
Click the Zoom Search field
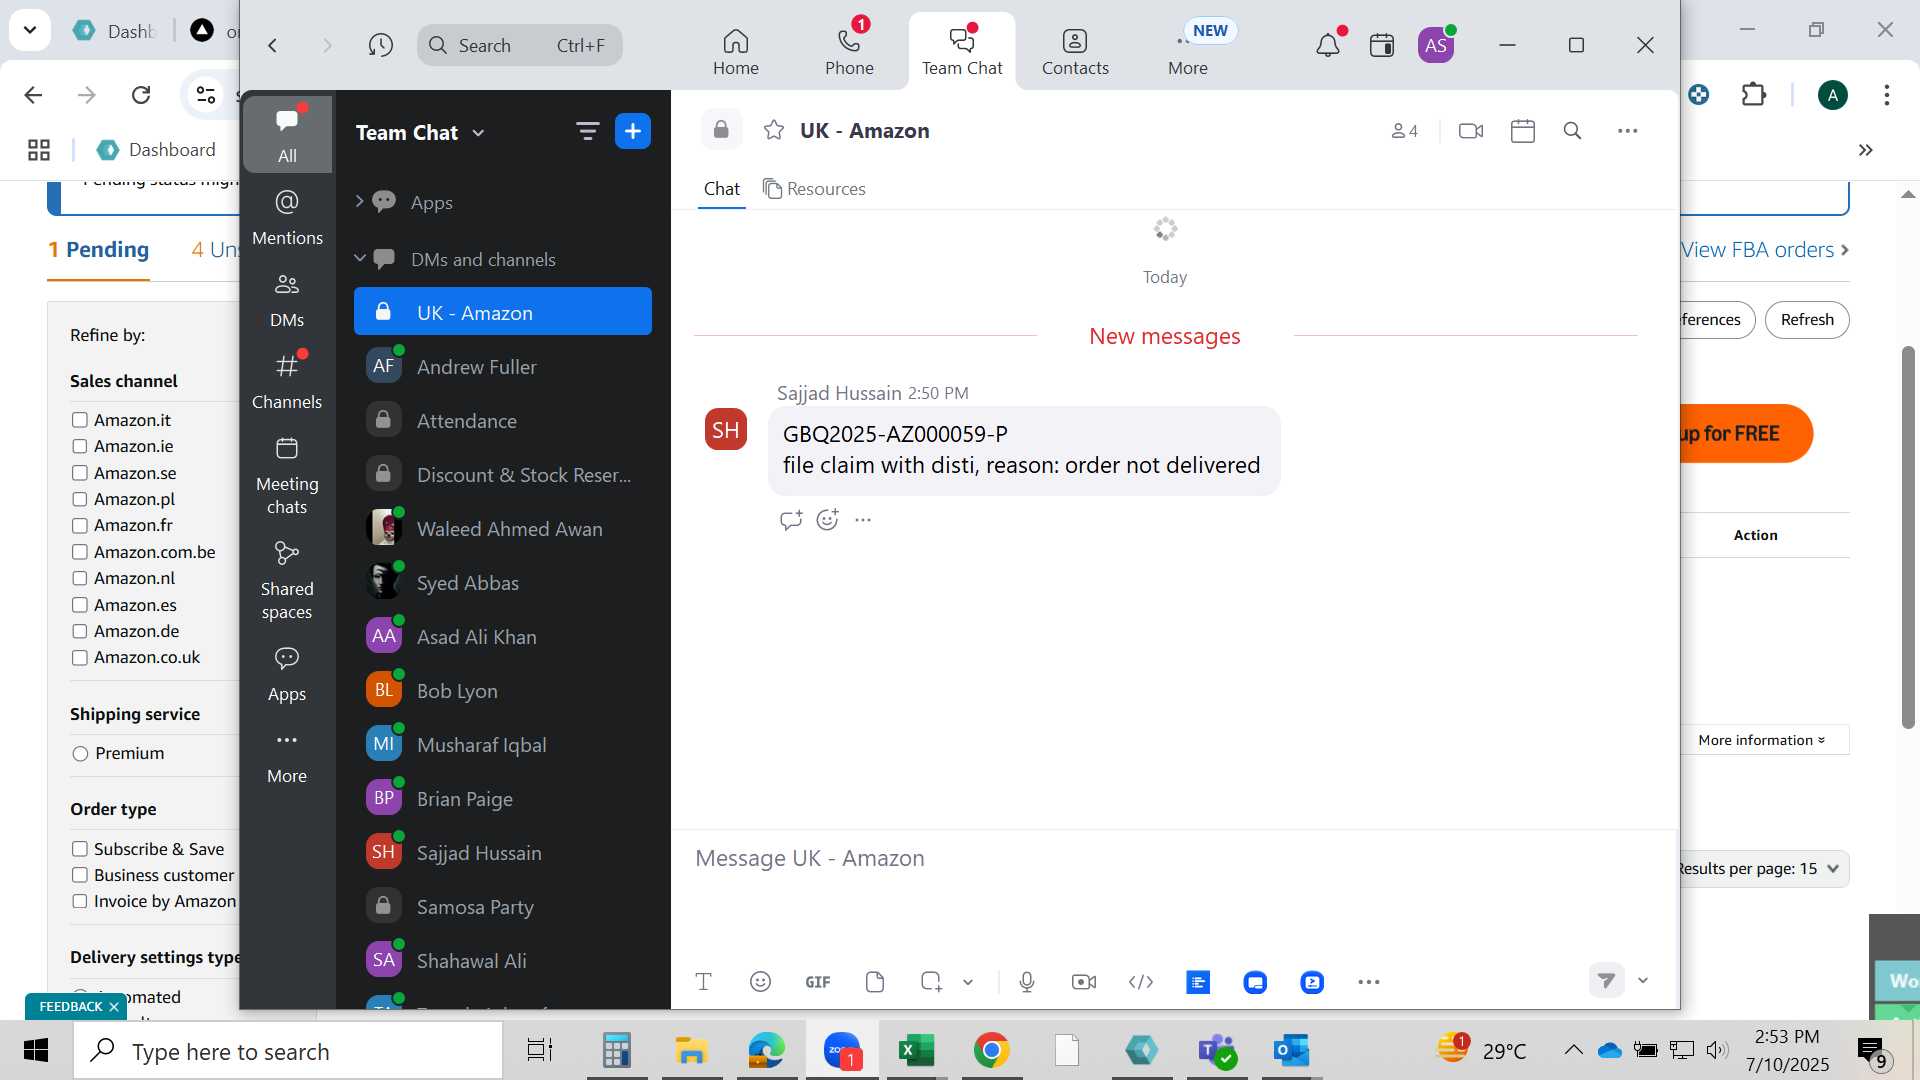pos(520,45)
